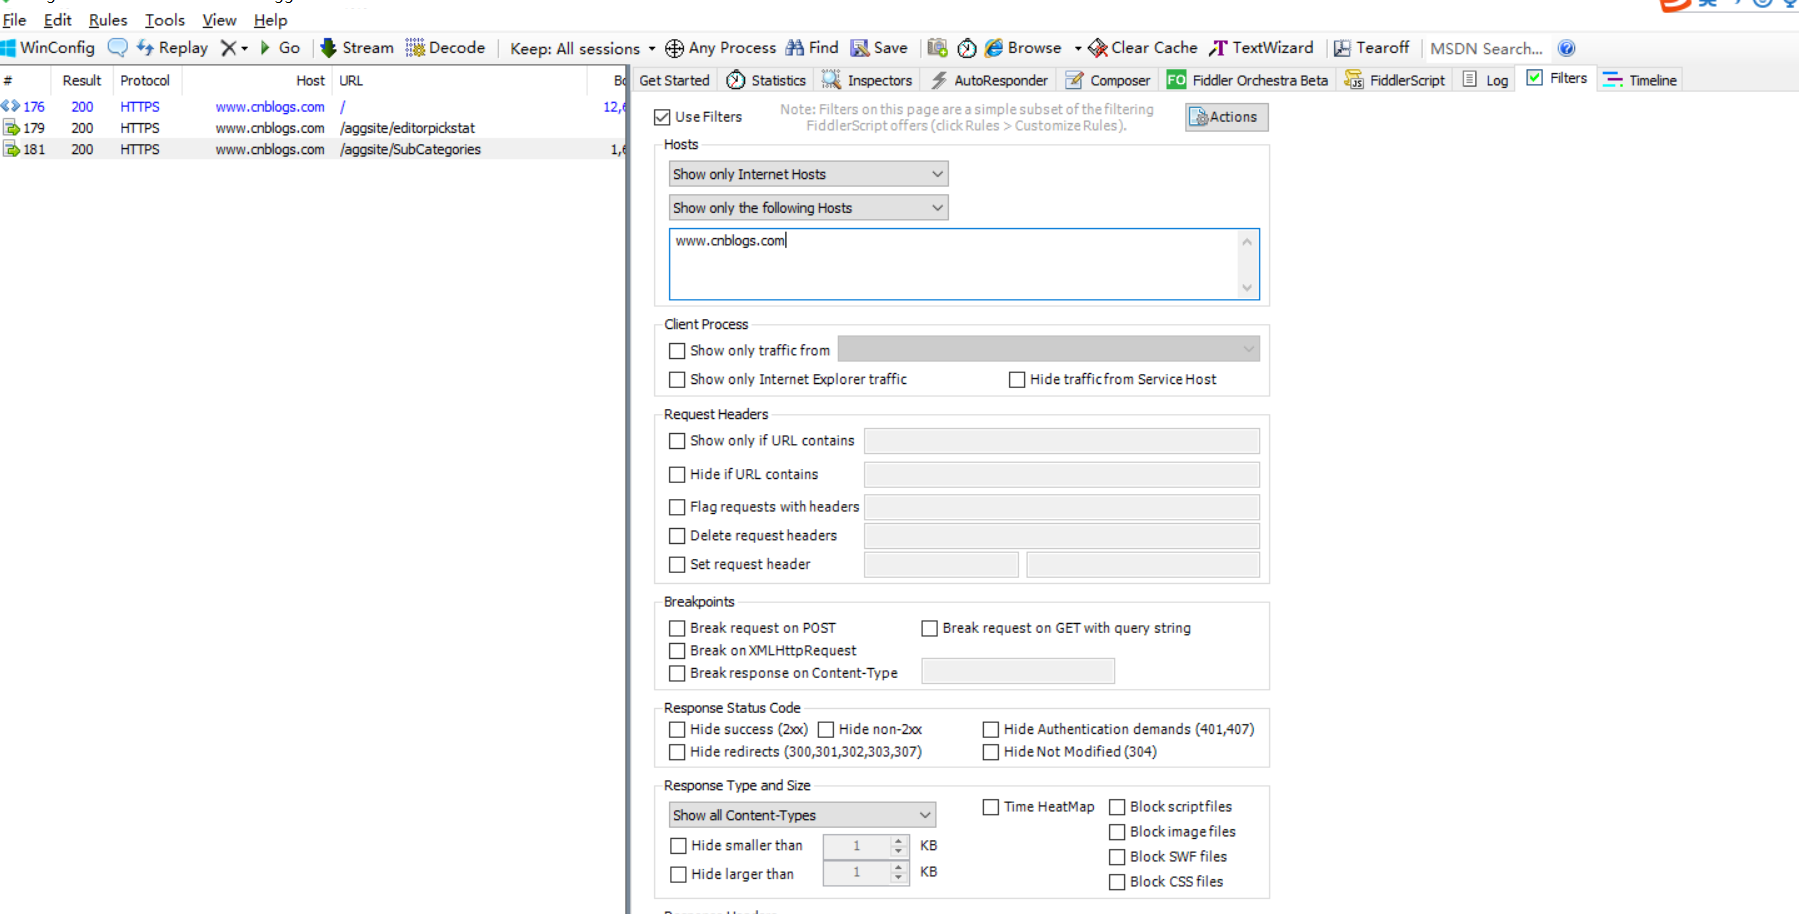This screenshot has width=1799, height=914.
Task: Open Find sessions from toolbar
Action: pos(812,48)
